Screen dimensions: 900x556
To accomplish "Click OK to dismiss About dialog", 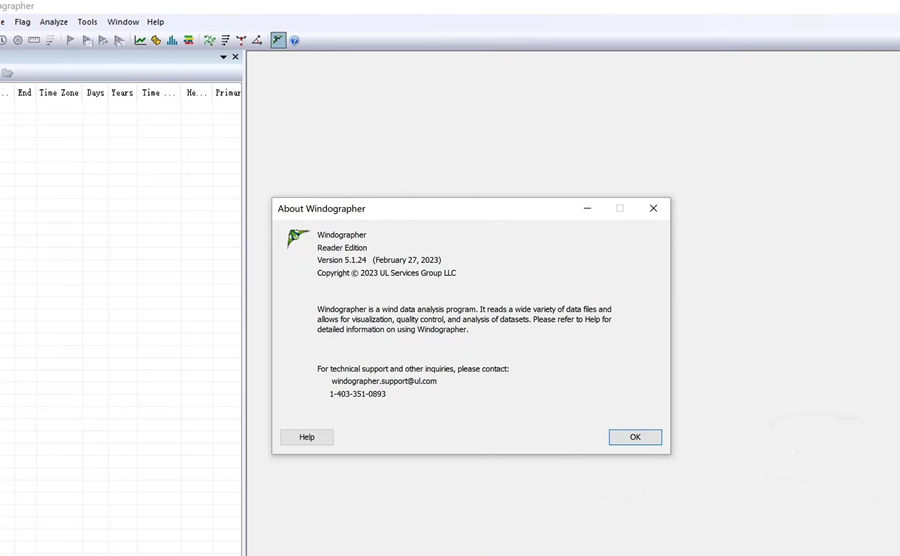I will coord(635,437).
